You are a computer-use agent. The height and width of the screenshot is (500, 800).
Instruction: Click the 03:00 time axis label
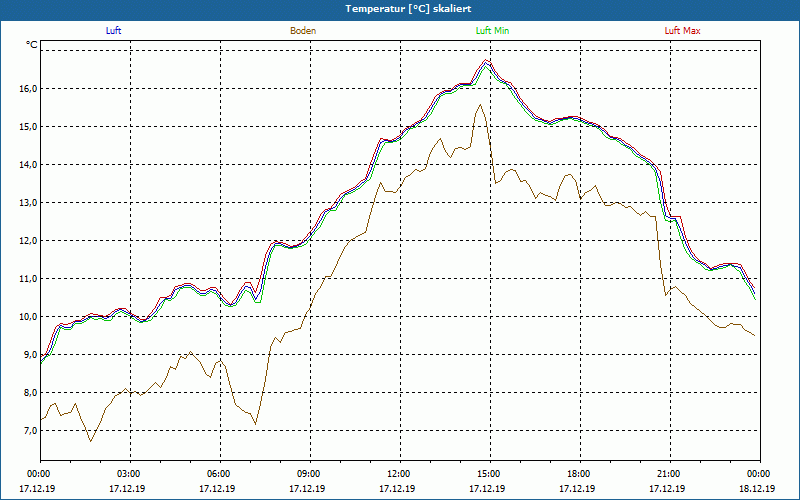coord(128,474)
